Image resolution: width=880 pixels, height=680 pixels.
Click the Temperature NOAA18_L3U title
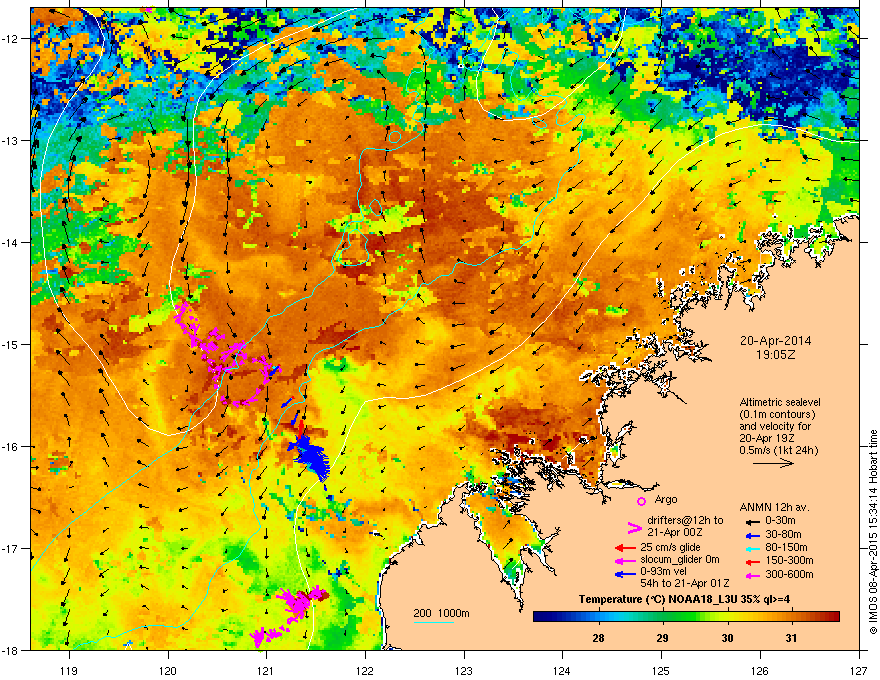pos(684,599)
